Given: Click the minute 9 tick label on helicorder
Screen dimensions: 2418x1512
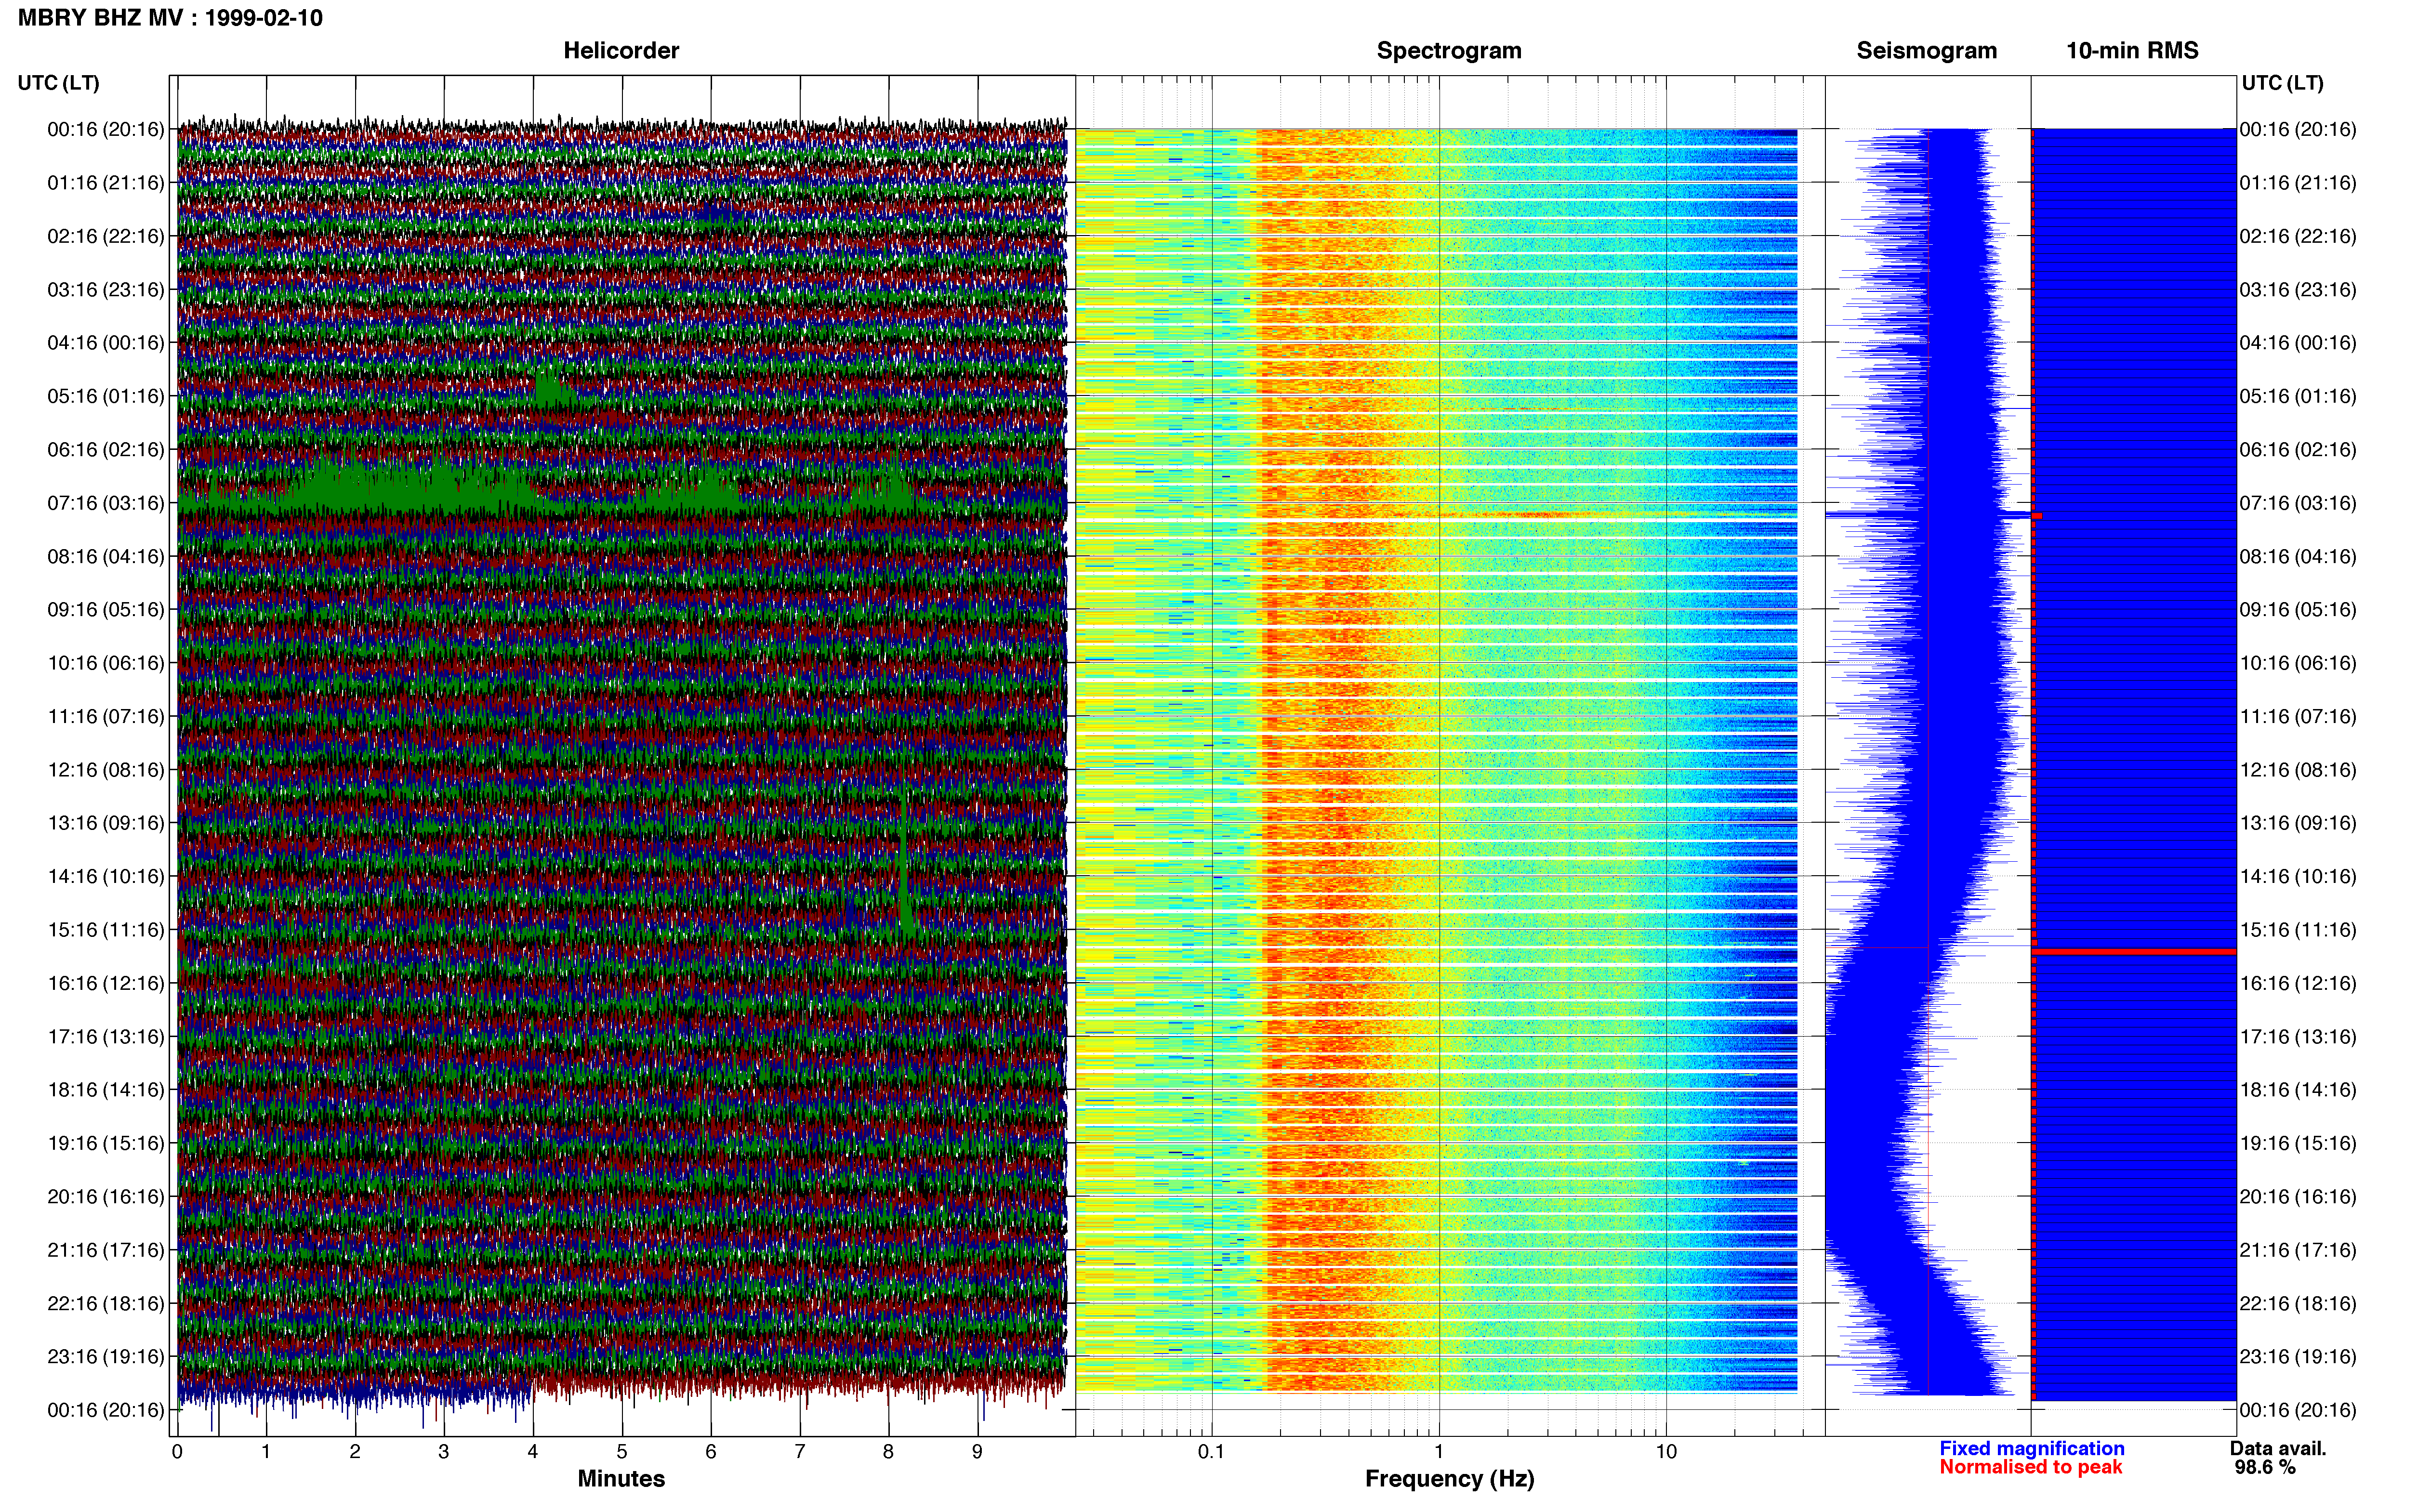Looking at the screenshot, I should point(977,1451).
